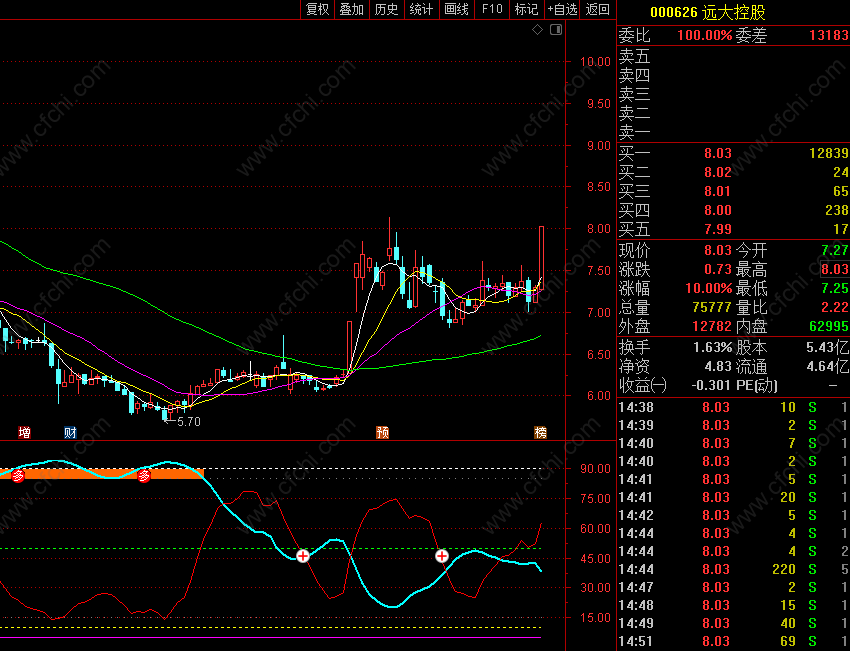
Task: Open the 统计 statistics option
Action: pyautogui.click(x=421, y=9)
